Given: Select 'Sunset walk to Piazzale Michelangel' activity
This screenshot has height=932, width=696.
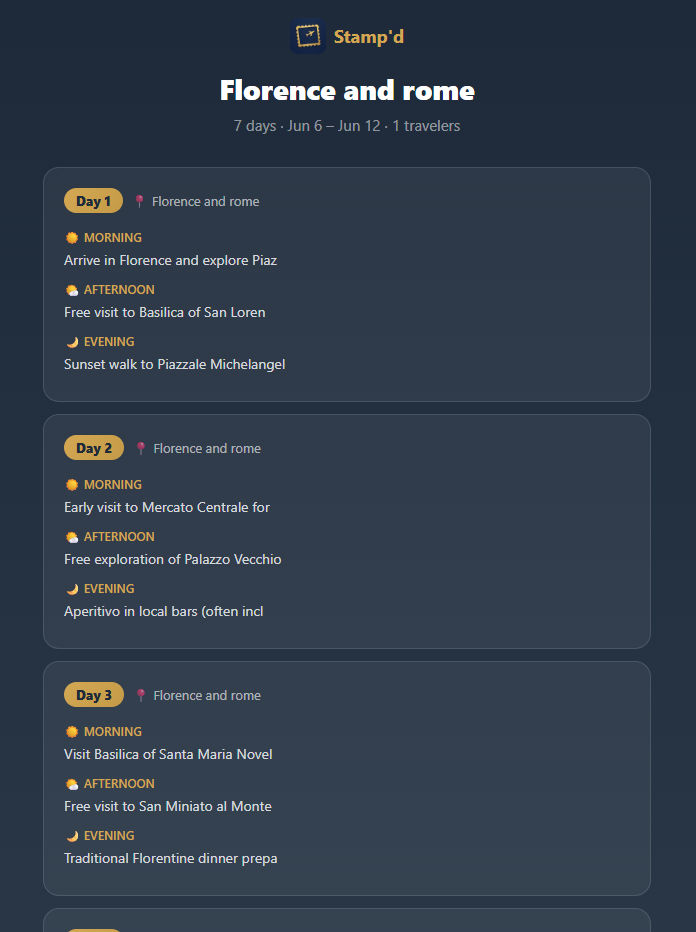Looking at the screenshot, I should coord(175,364).
